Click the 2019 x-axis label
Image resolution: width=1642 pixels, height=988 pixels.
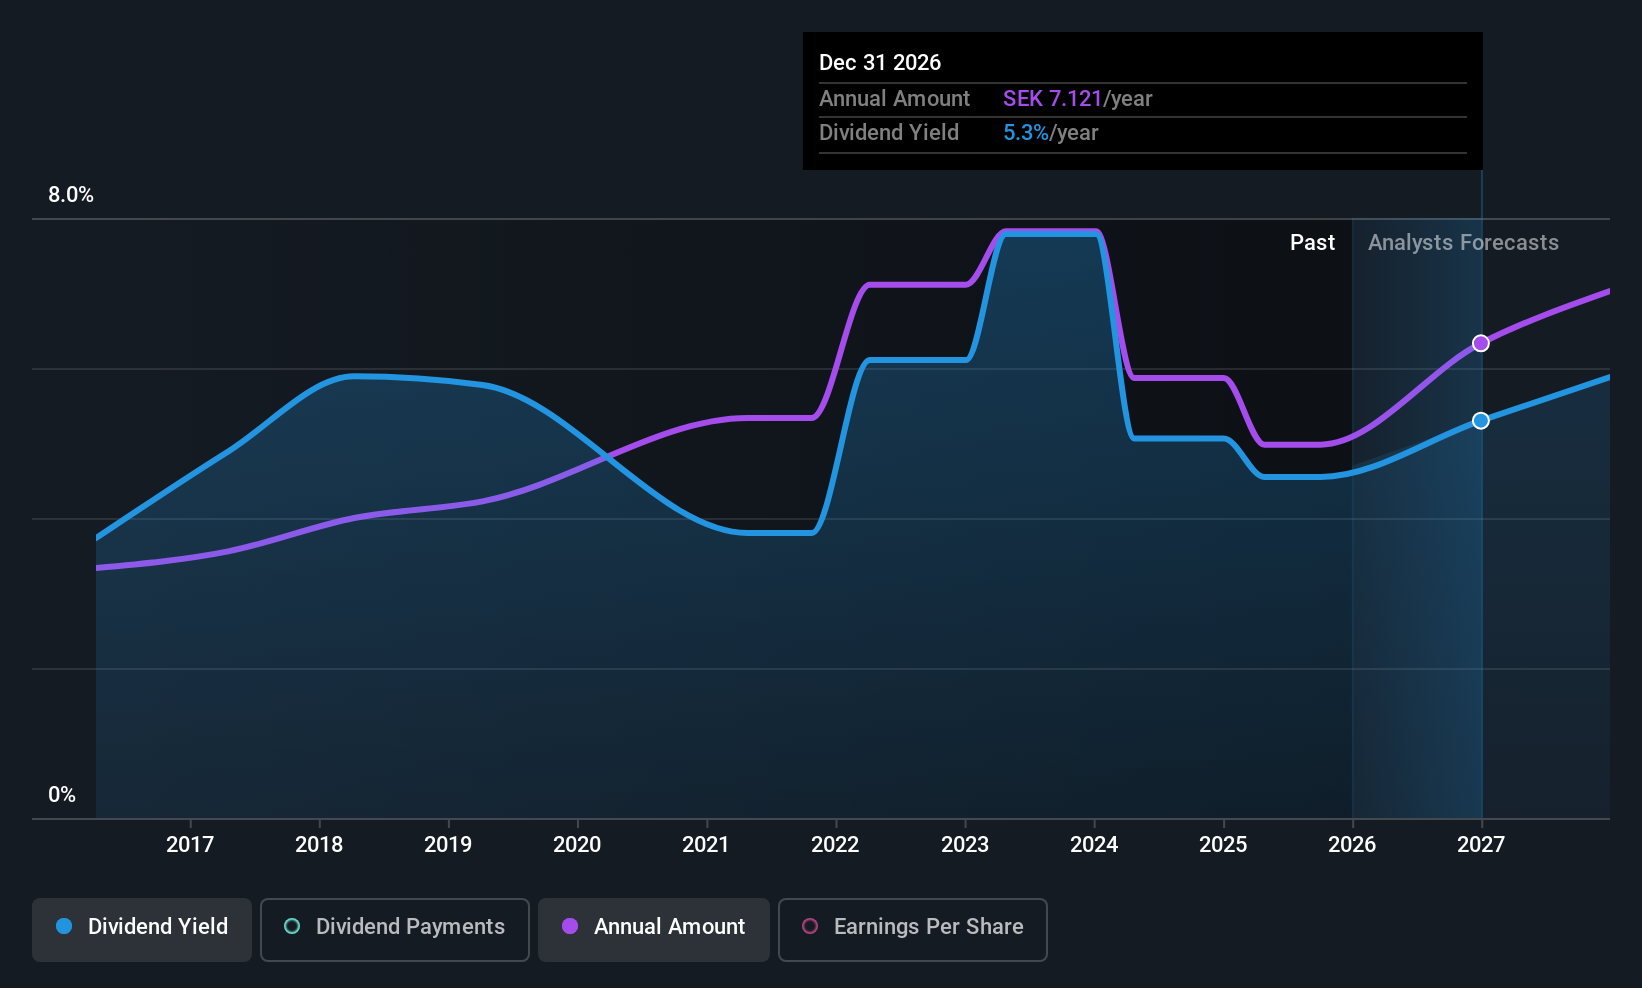pos(448,845)
